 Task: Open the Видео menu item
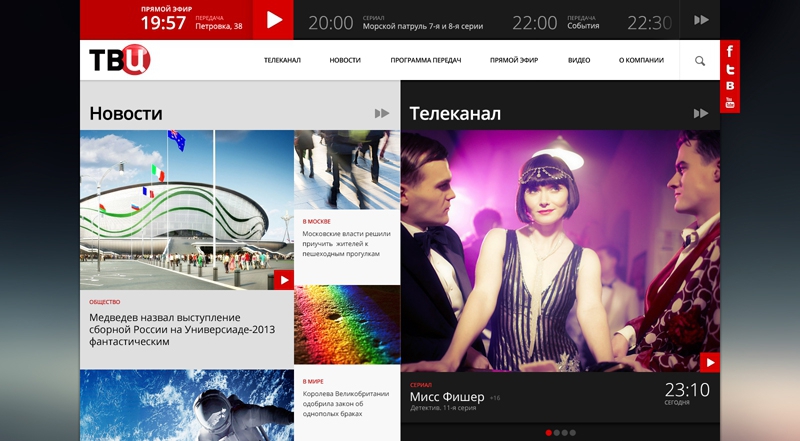click(x=579, y=60)
